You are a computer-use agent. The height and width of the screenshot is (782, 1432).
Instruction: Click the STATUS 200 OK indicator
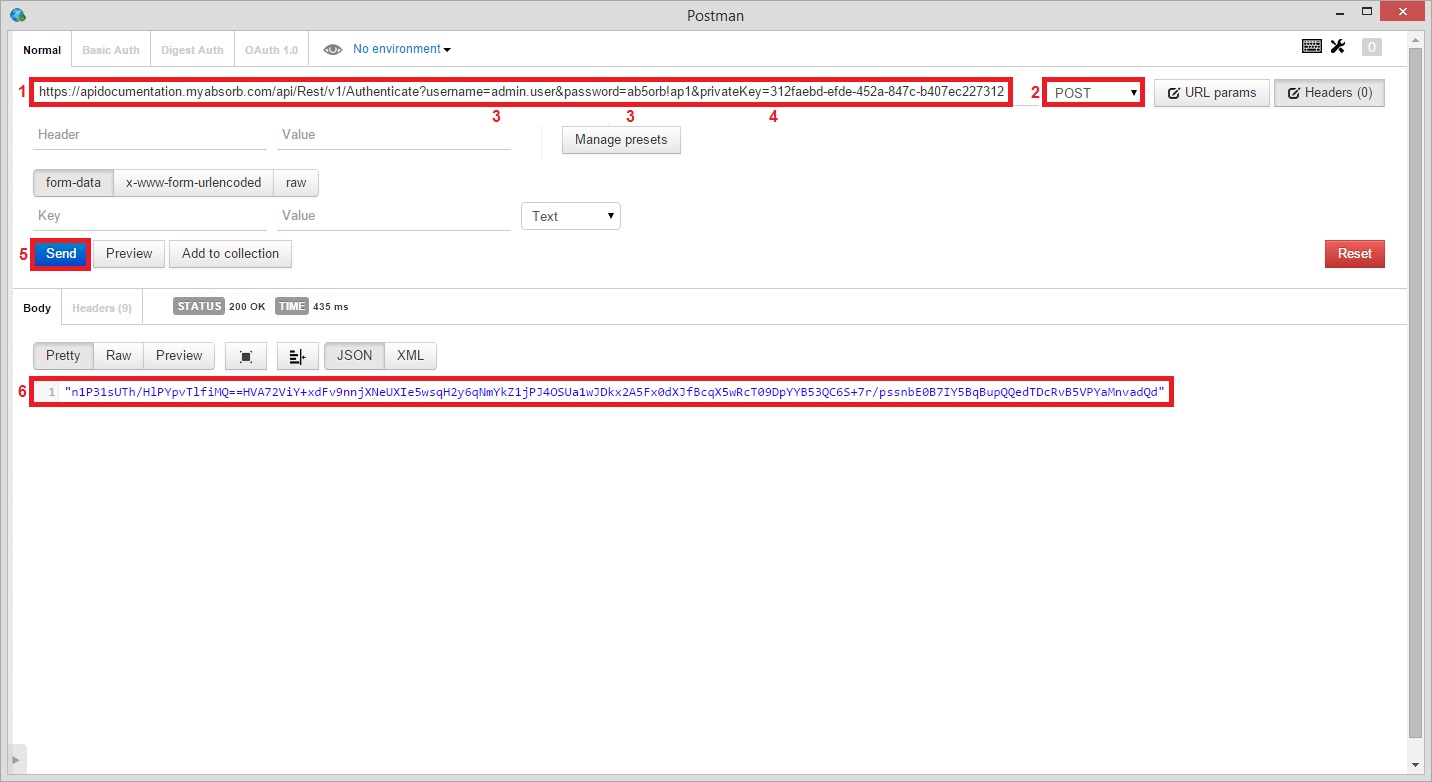click(219, 307)
